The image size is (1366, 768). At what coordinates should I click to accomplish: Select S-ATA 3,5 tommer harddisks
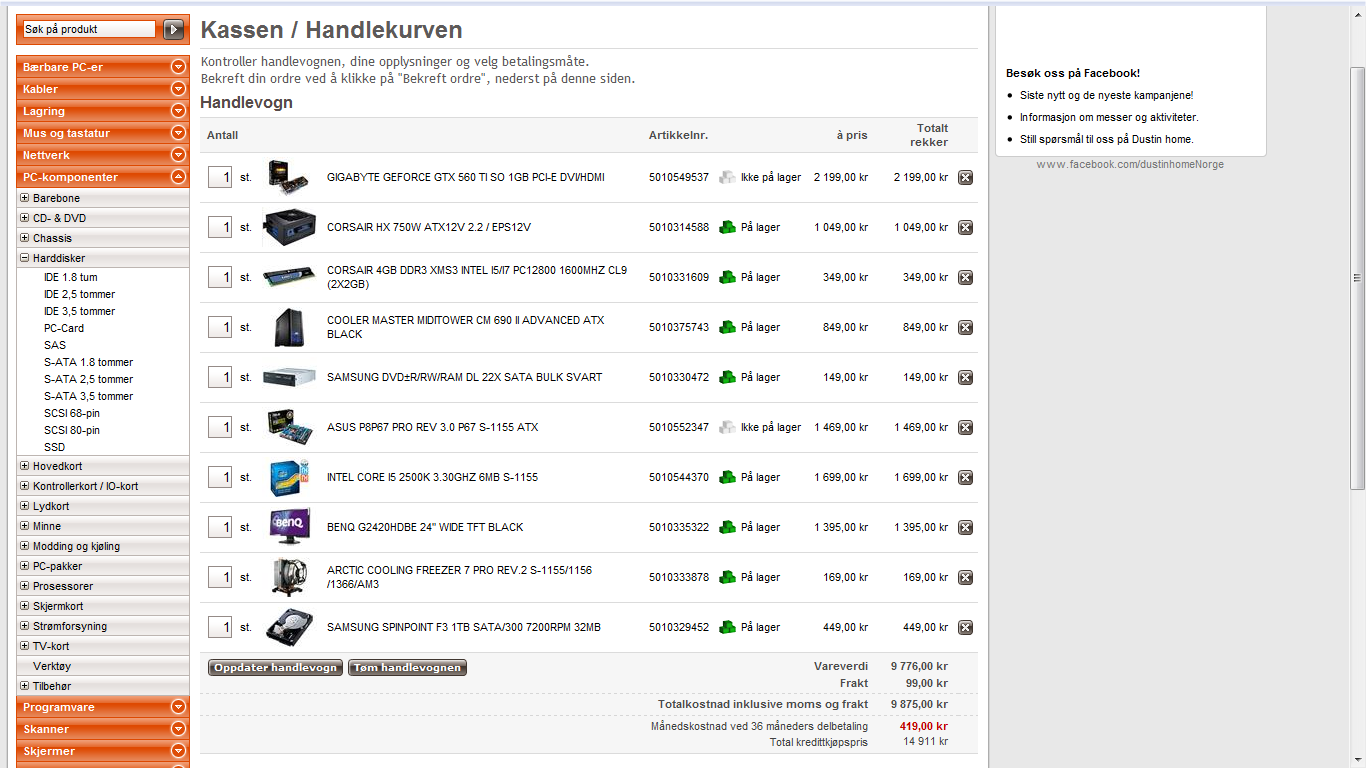[x=88, y=396]
